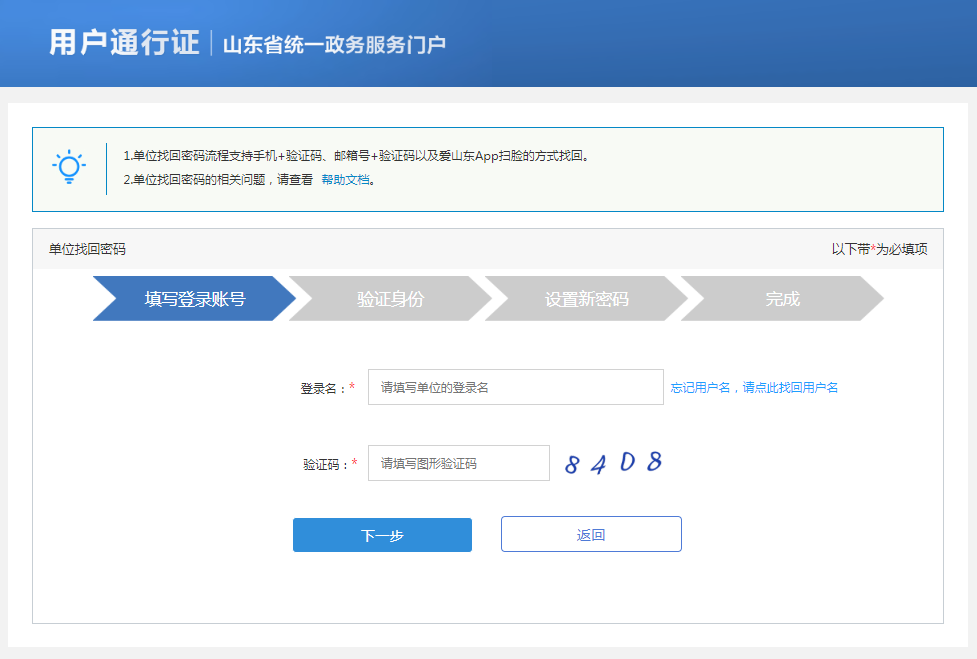
Task: Refresh the graphic verification code
Action: [614, 461]
